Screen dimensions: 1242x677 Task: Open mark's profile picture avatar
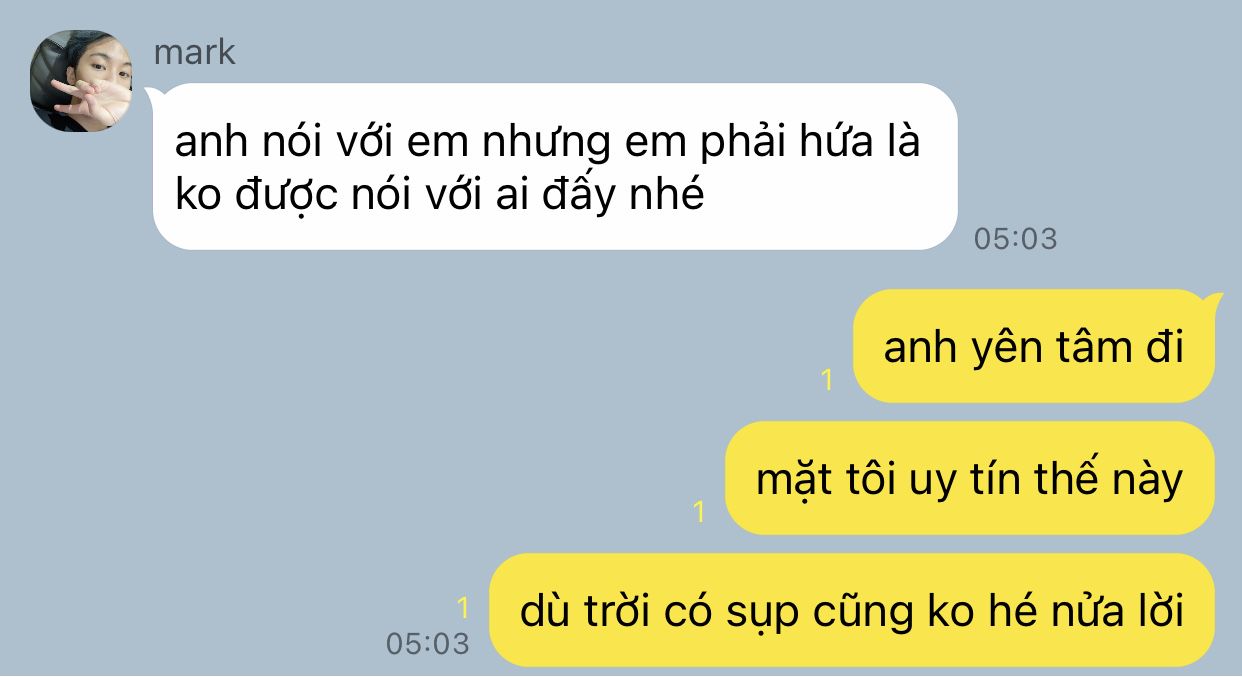[82, 81]
